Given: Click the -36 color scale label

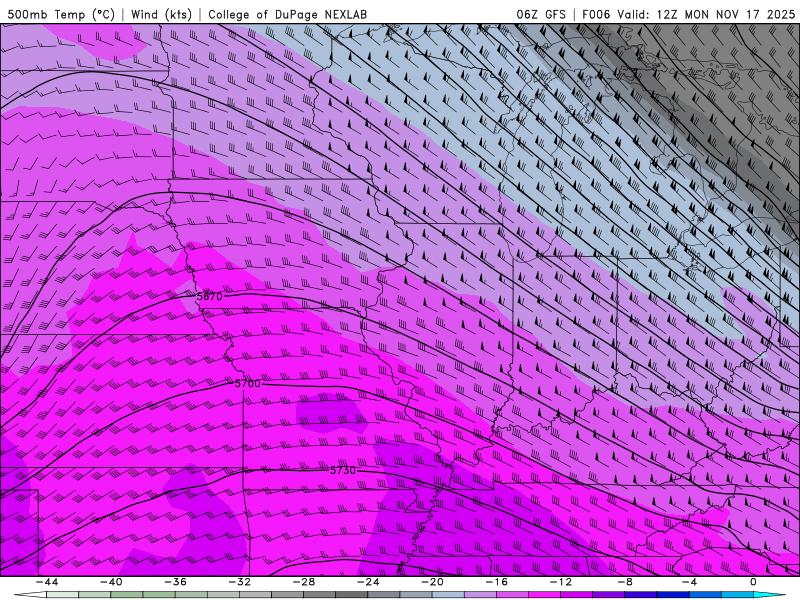Looking at the screenshot, I should tap(175, 582).
